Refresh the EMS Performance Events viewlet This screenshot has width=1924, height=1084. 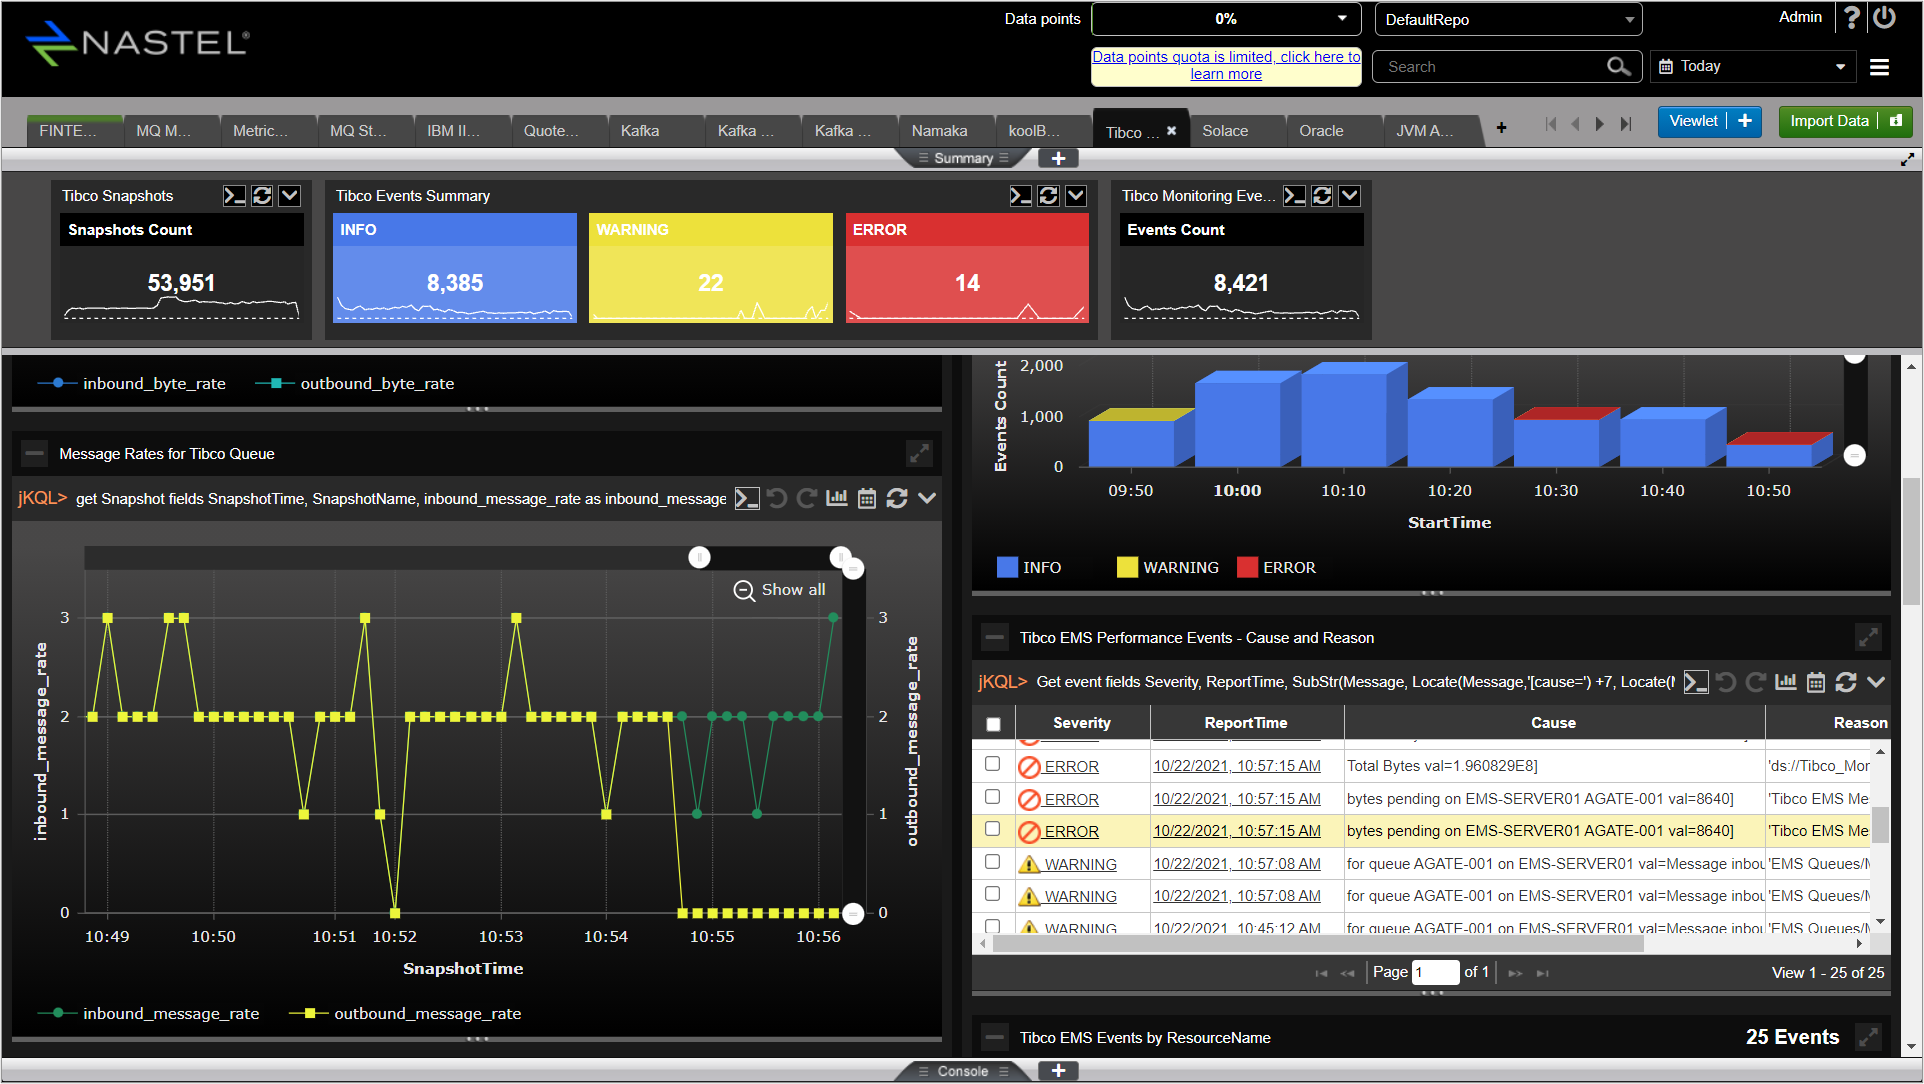1846,682
